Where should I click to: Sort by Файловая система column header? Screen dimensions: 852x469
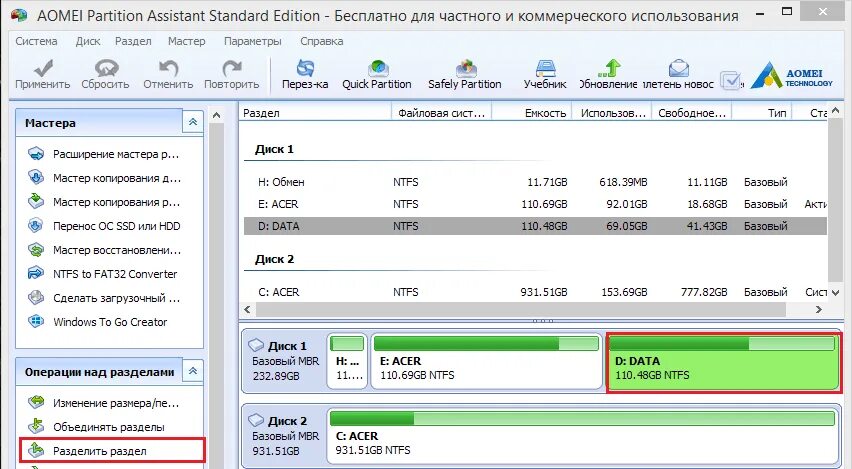(441, 113)
